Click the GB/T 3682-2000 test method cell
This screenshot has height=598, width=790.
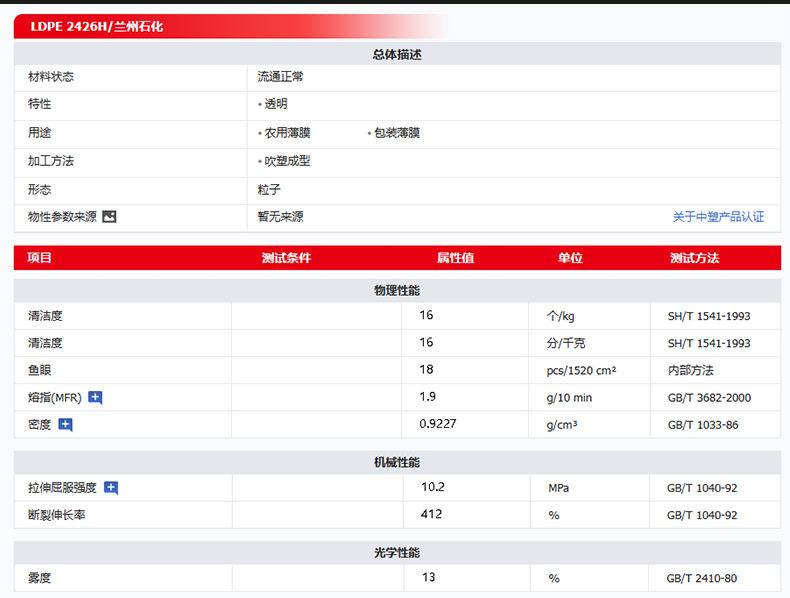(x=709, y=398)
